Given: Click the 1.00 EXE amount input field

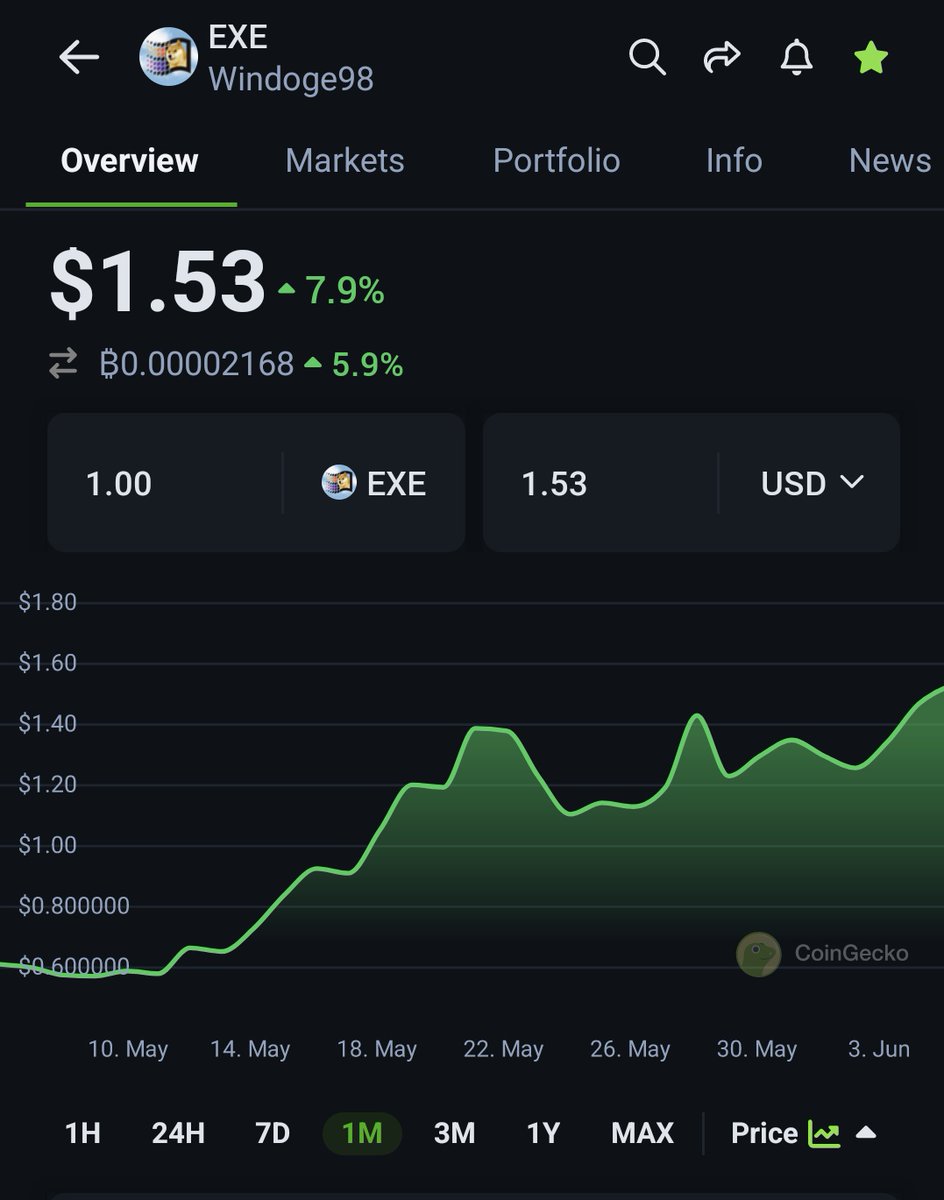Looking at the screenshot, I should tap(120, 483).
